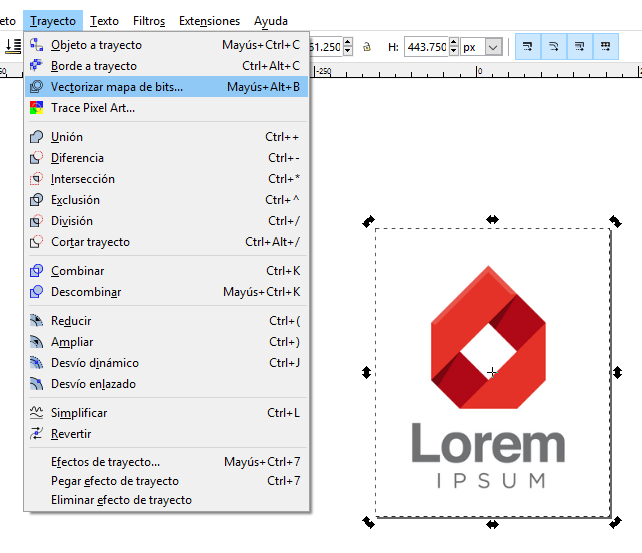Click the Trace Pixel Art colorful icon
642x553 pixels.
(x=37, y=108)
